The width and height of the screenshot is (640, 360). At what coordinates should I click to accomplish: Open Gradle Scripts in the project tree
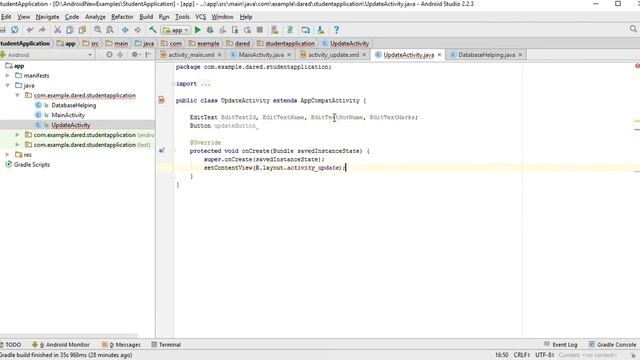[31, 164]
